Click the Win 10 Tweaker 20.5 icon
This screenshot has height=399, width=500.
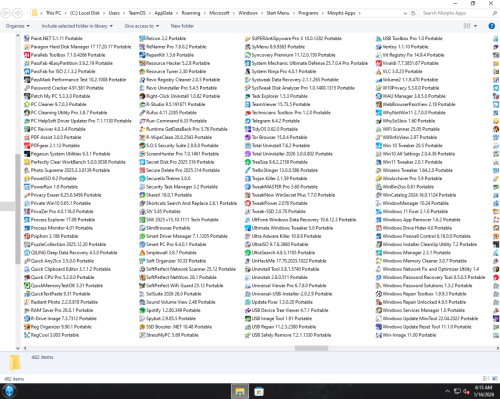(379, 146)
